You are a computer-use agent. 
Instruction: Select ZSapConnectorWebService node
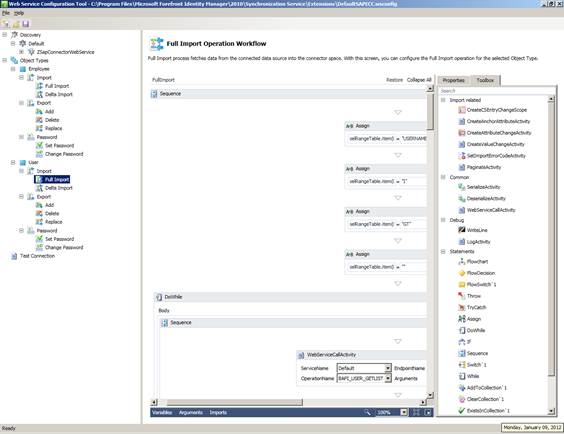pyautogui.click(x=65, y=52)
